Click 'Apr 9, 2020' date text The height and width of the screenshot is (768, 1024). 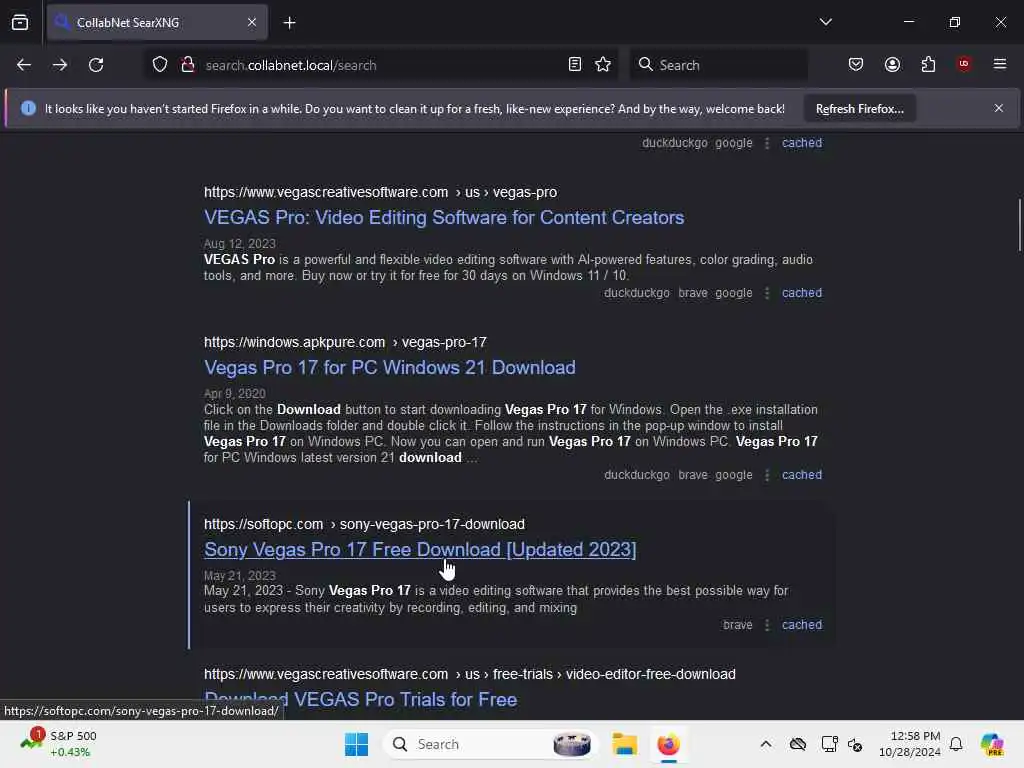(x=234, y=394)
